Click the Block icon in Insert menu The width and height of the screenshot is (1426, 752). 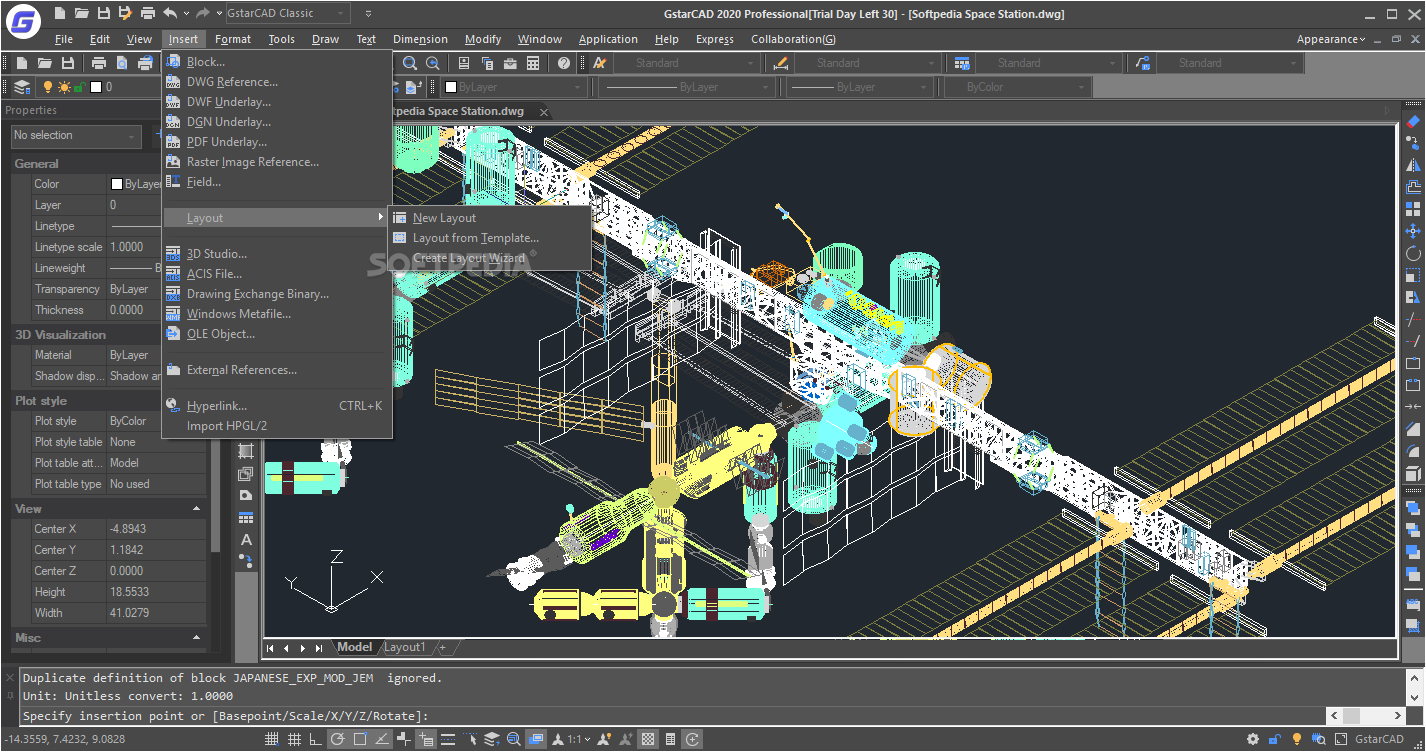[173, 62]
